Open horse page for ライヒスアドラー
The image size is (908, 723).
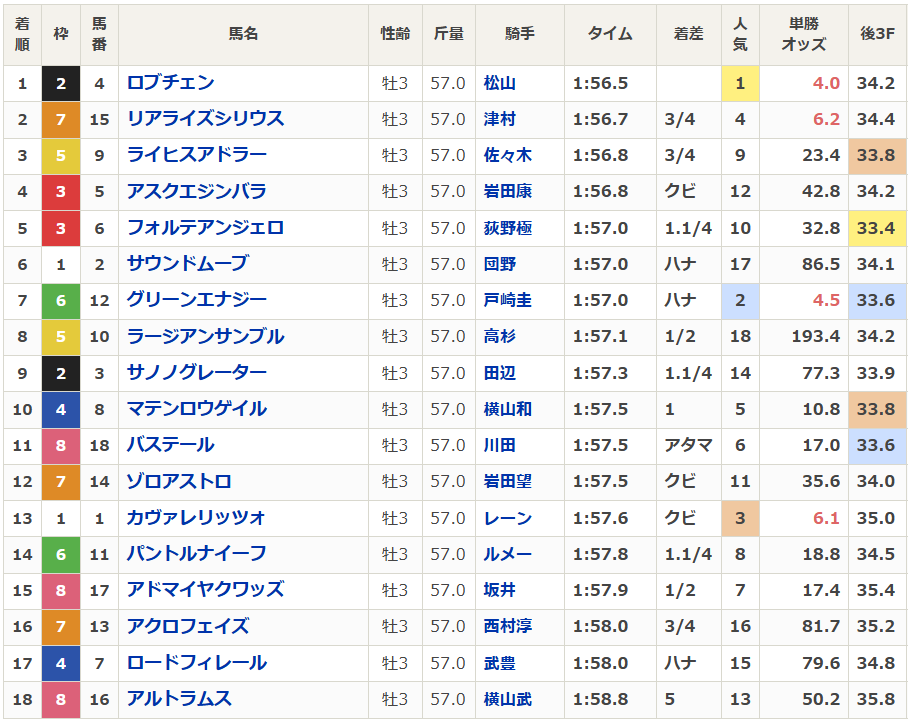197,155
